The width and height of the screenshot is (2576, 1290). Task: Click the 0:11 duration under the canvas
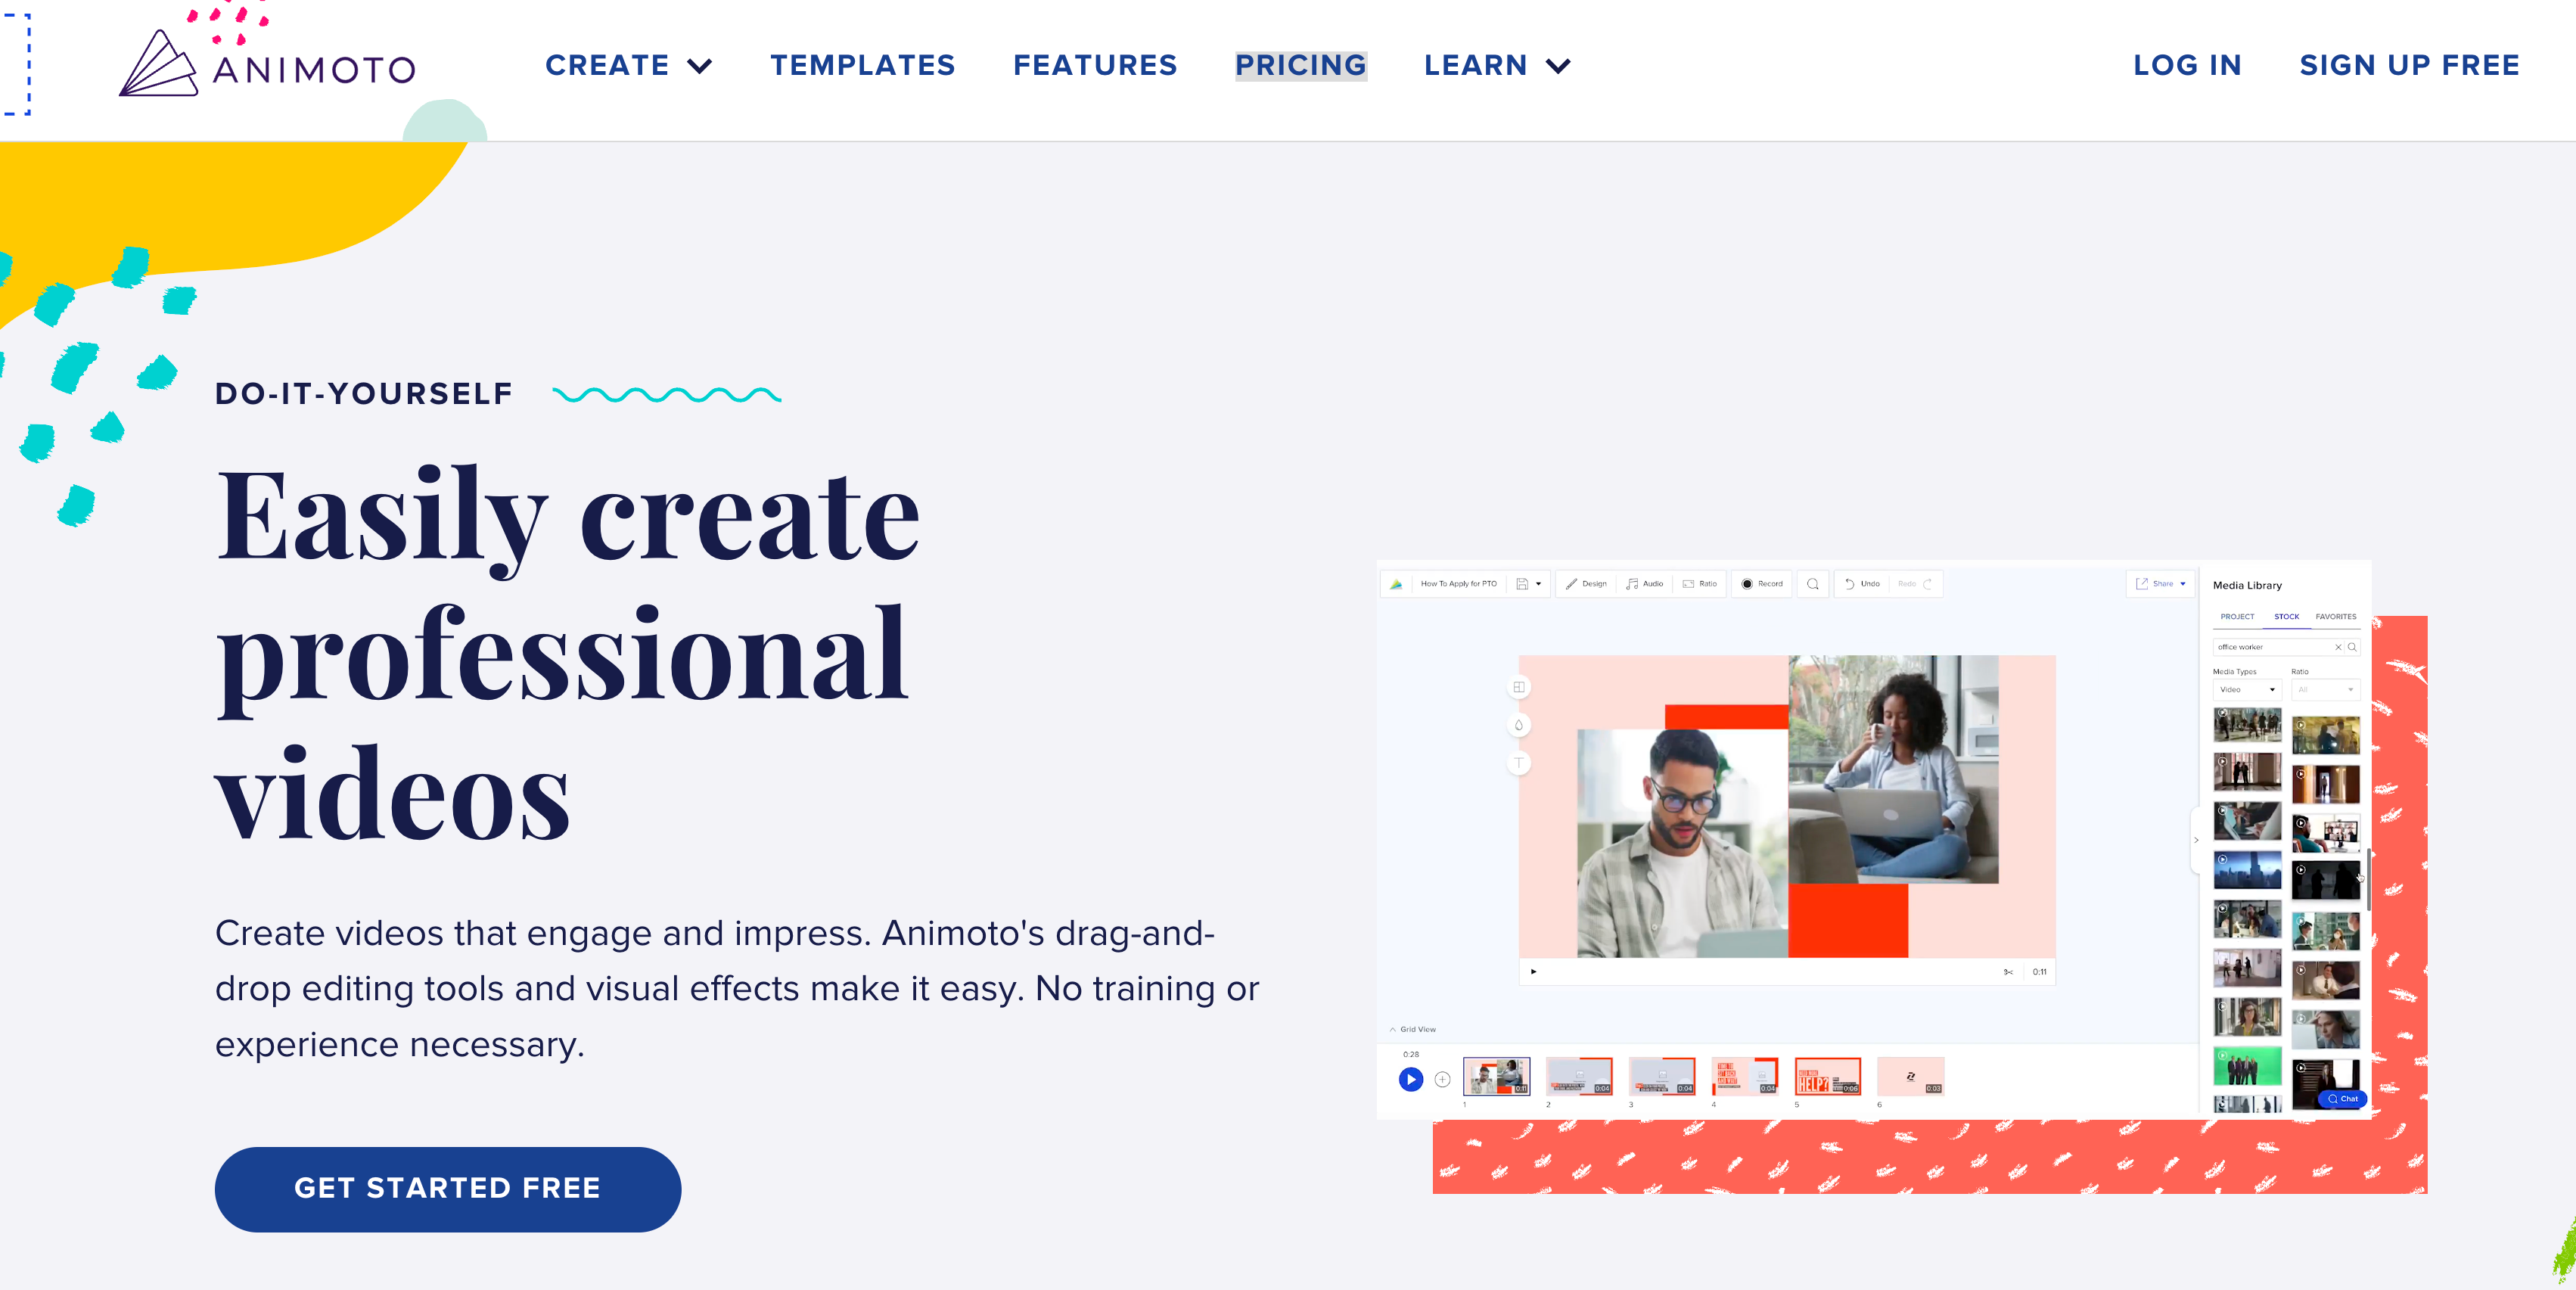[2039, 972]
